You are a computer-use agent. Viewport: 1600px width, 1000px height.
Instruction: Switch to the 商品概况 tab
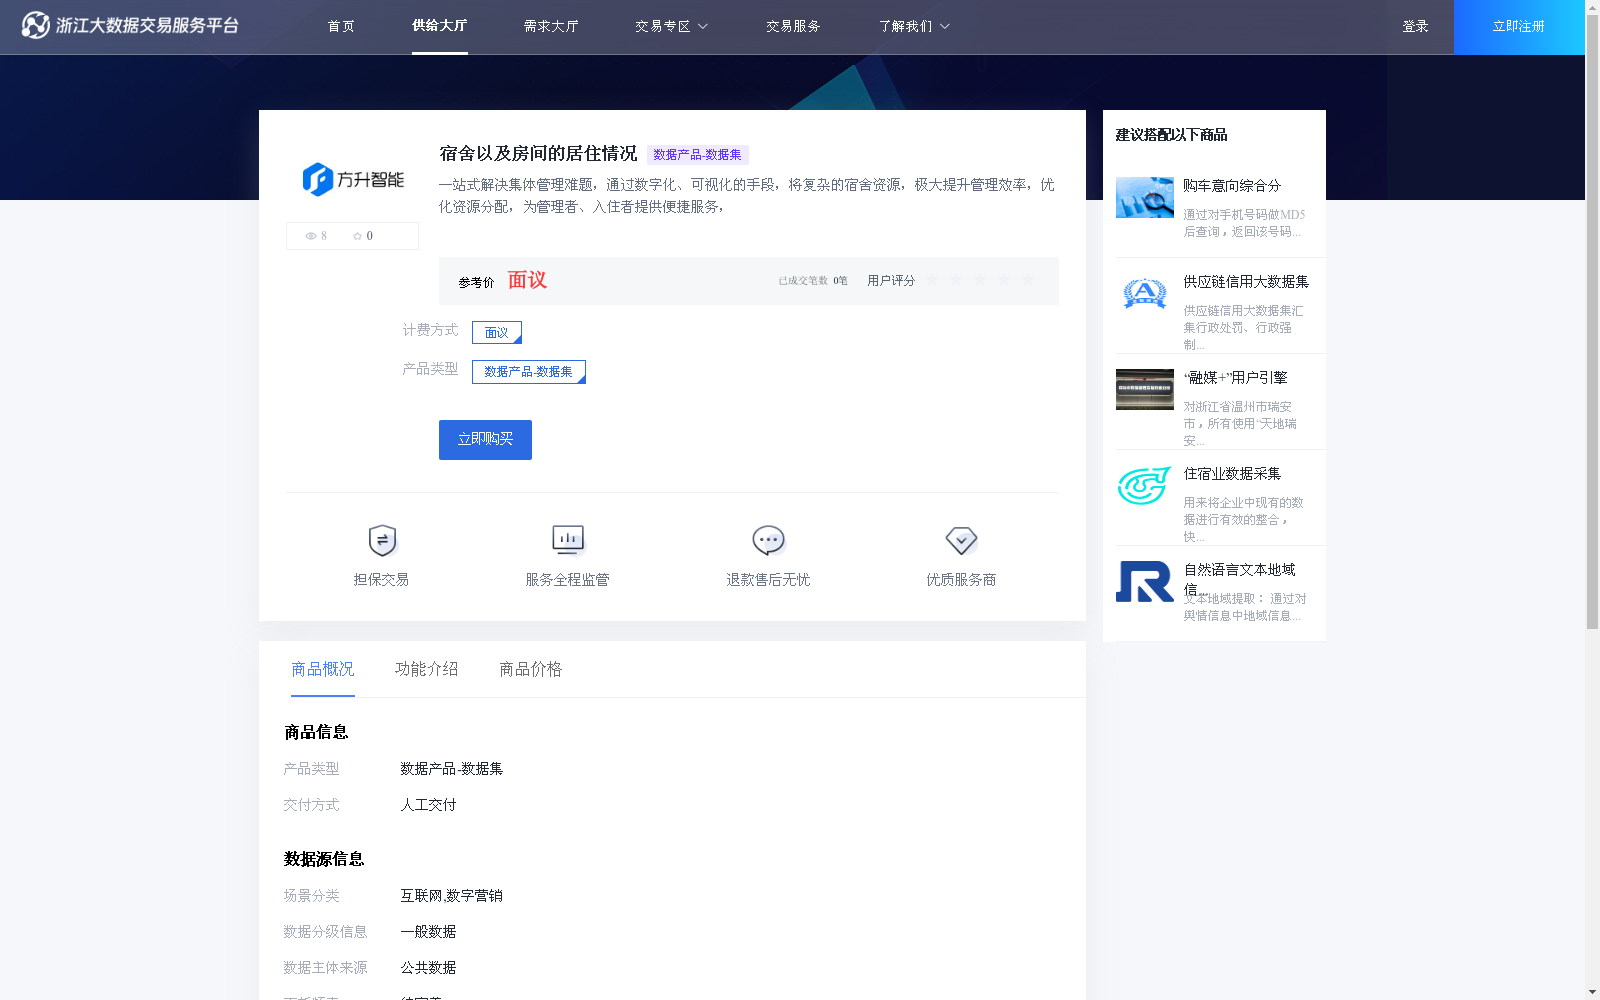tap(323, 669)
